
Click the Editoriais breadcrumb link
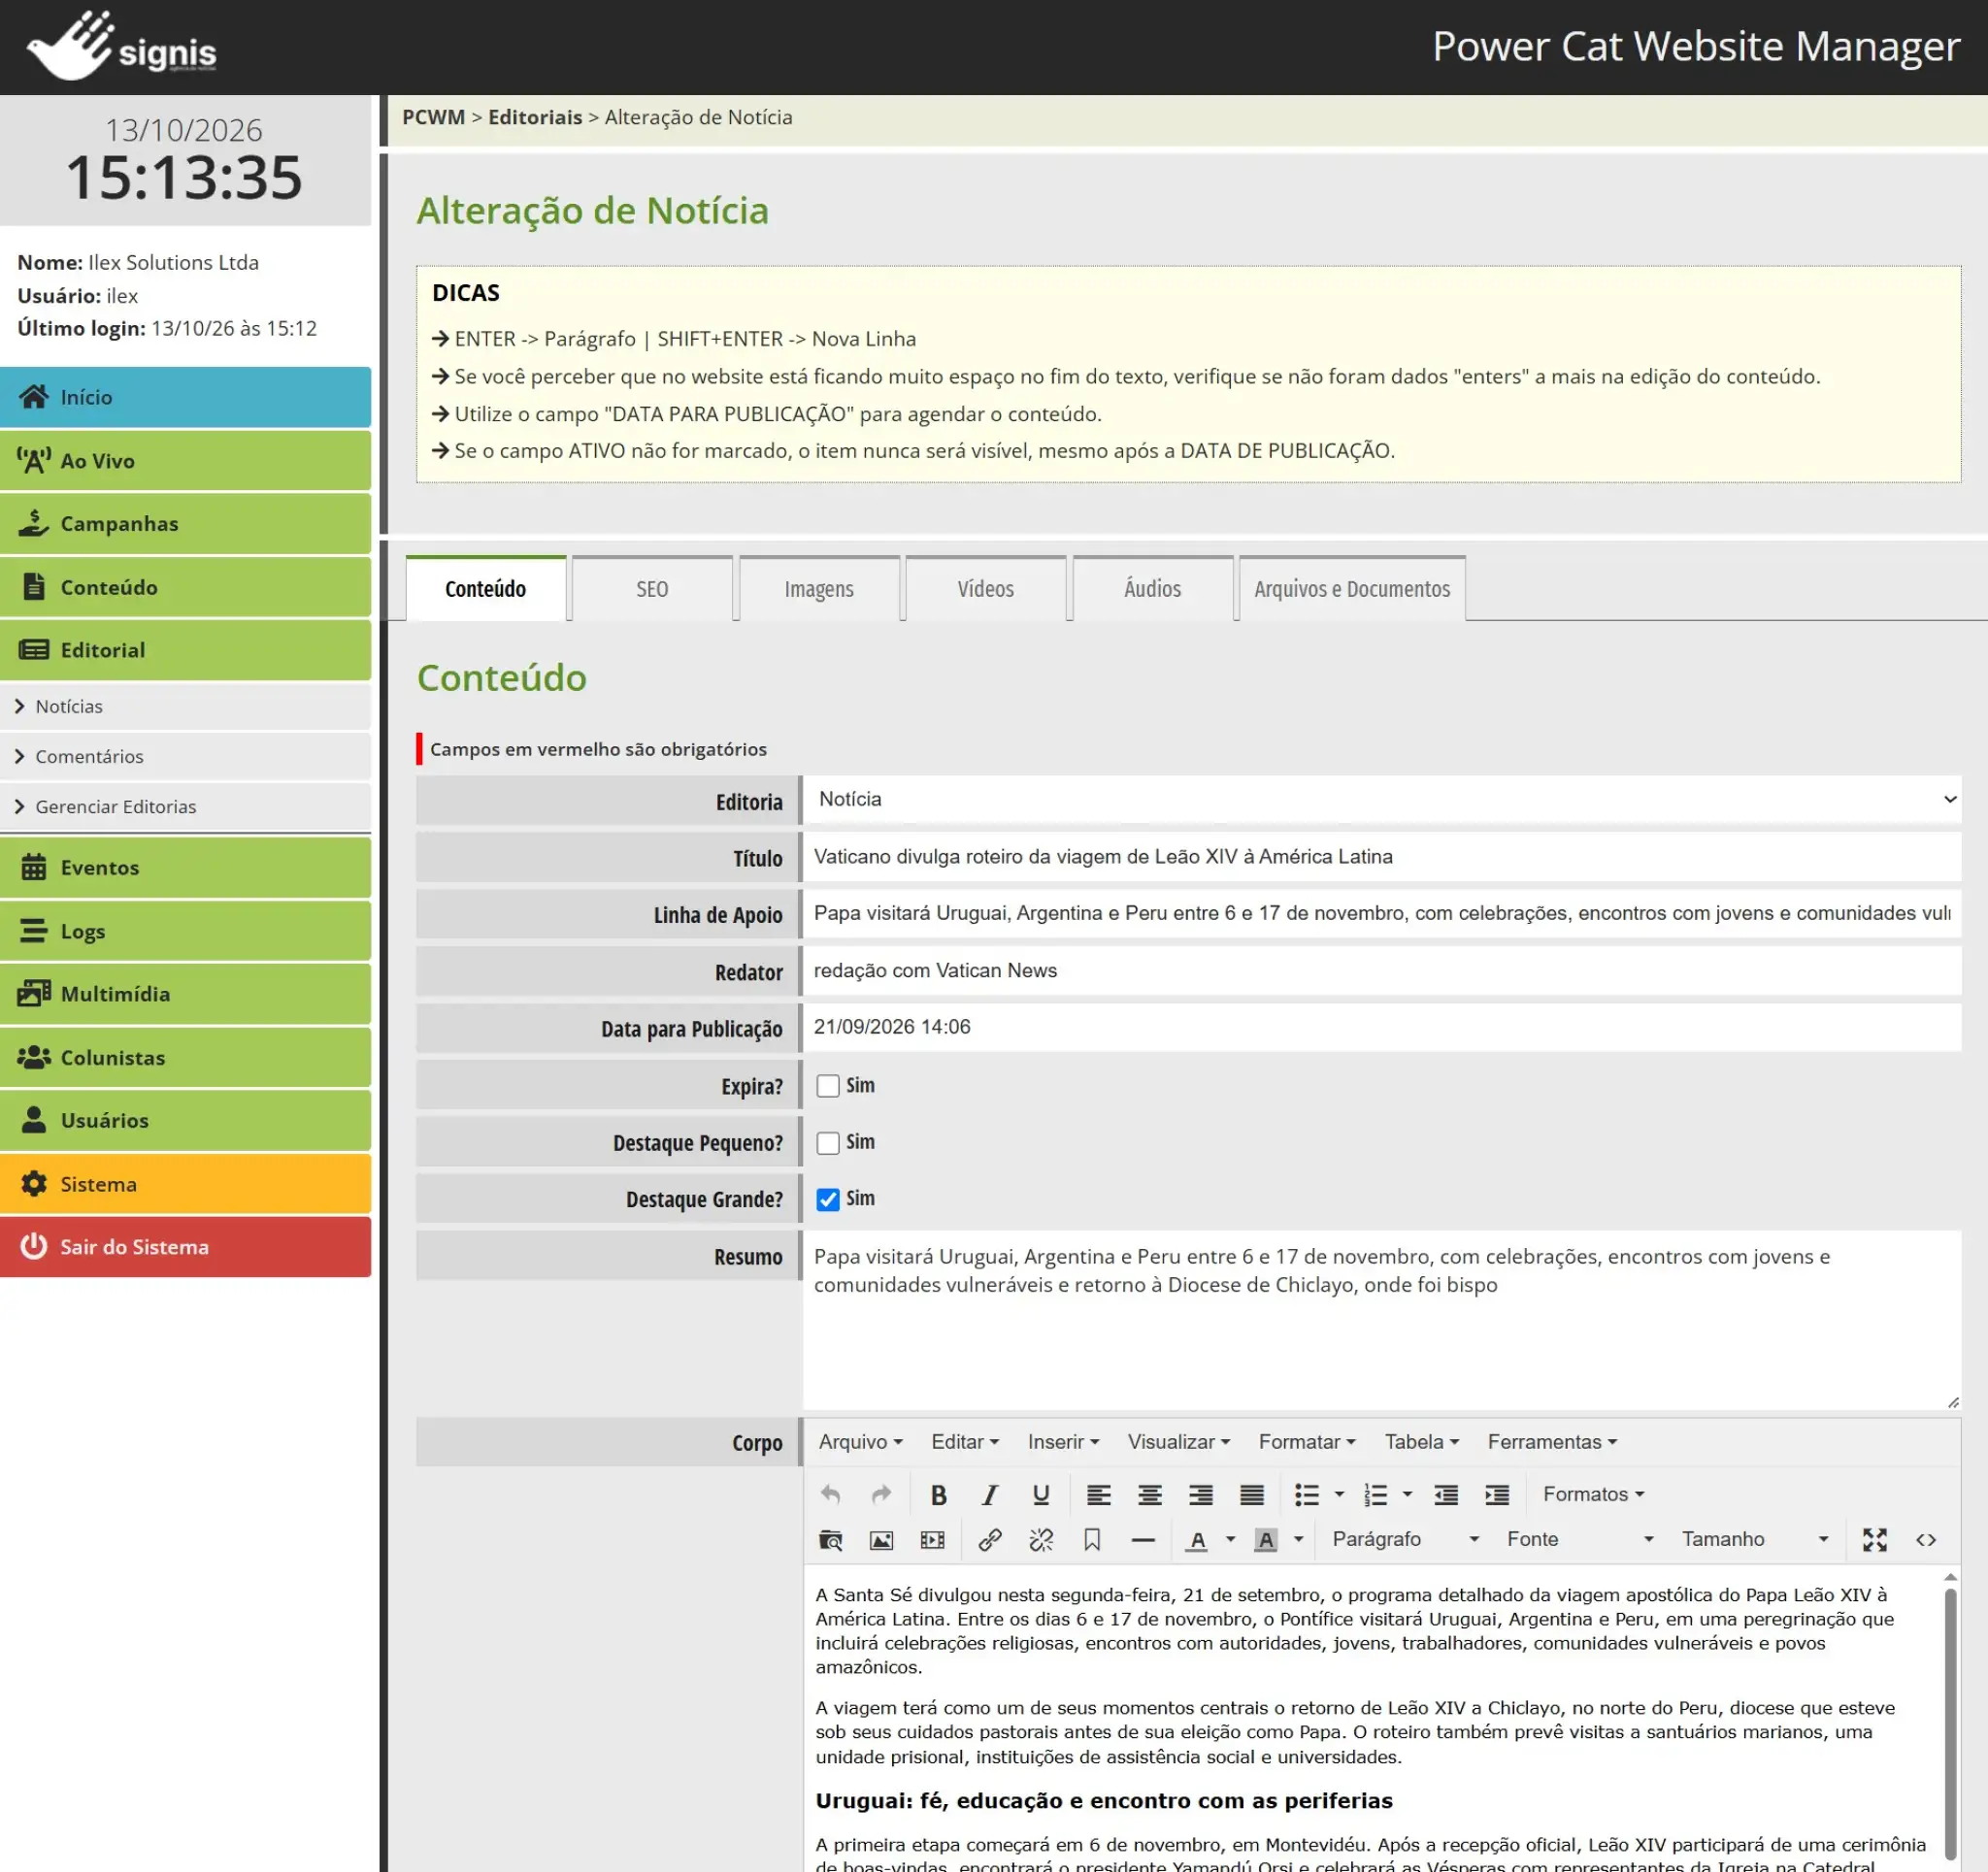(x=535, y=117)
